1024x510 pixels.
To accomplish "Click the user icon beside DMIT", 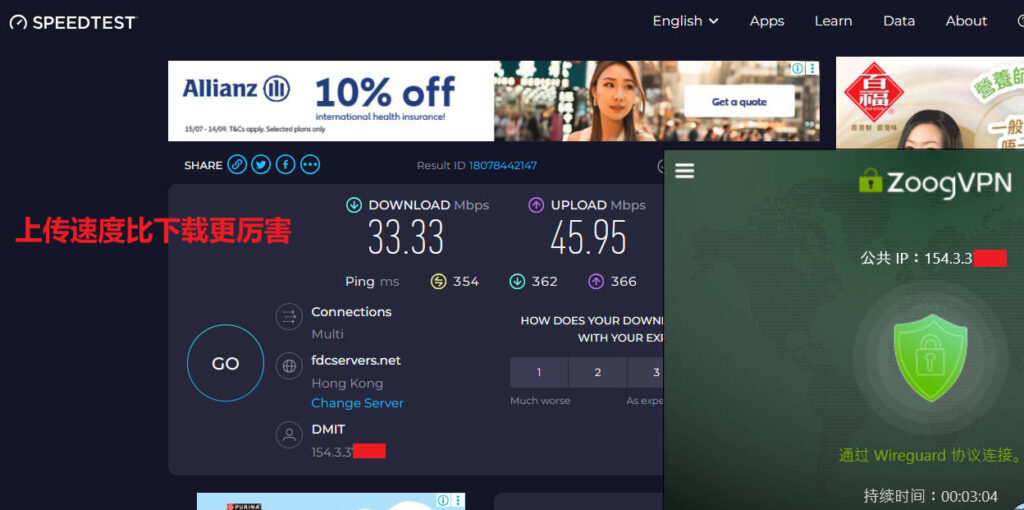I will [289, 435].
